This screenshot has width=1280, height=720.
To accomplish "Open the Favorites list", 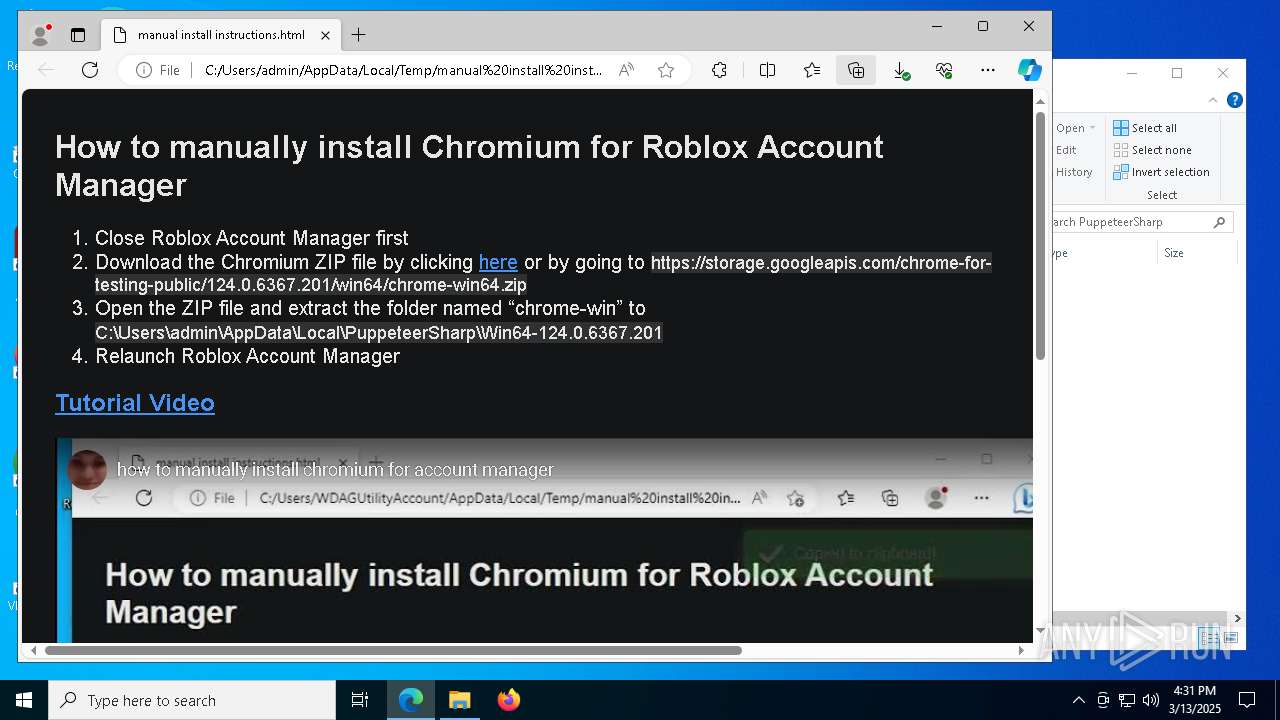I will click(x=812, y=70).
